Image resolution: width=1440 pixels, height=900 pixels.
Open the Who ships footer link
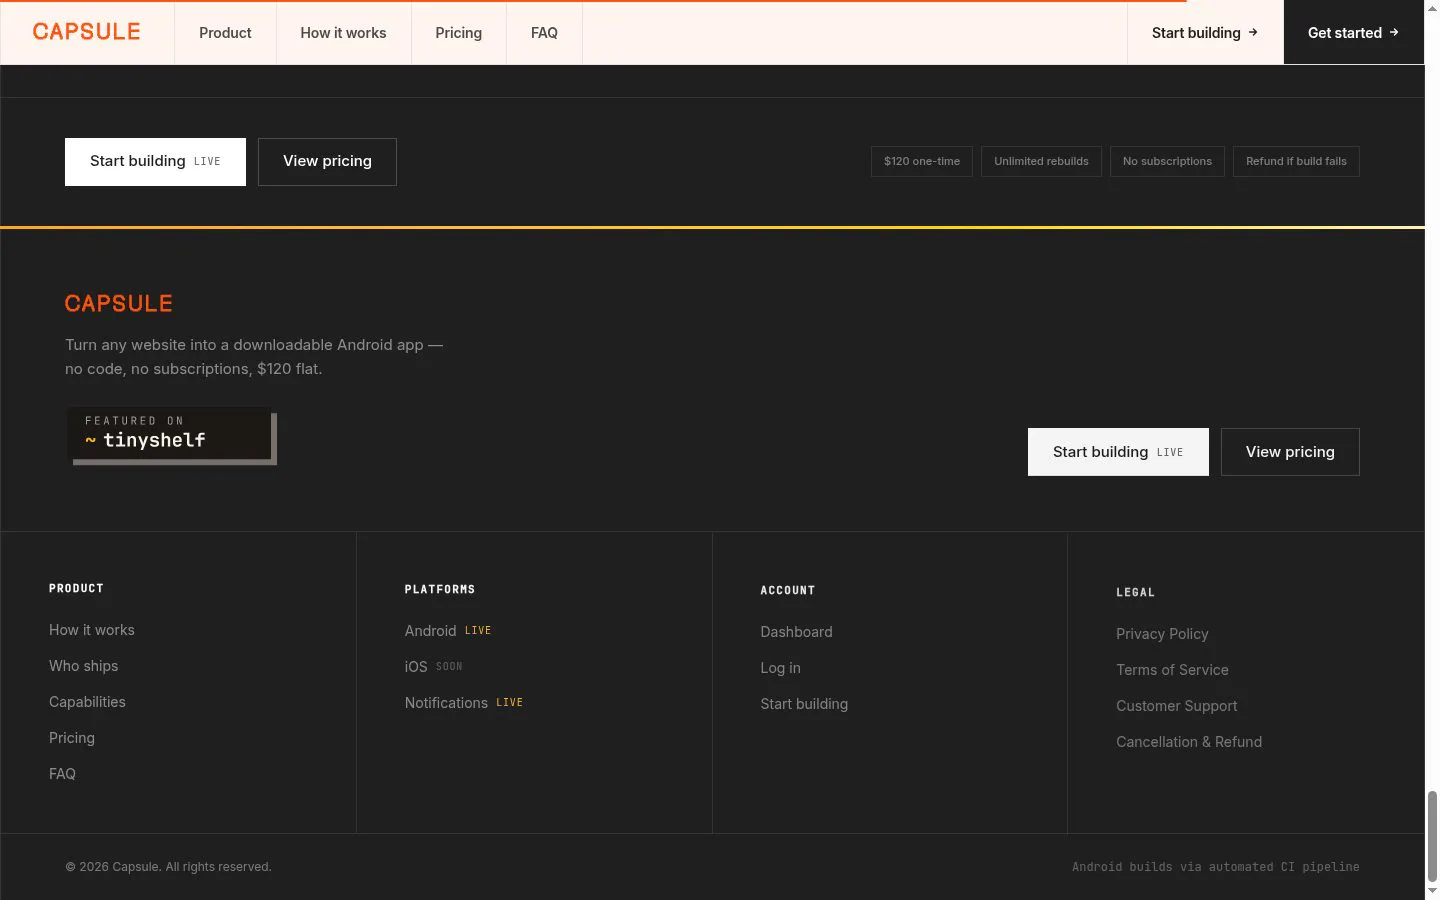pos(84,666)
